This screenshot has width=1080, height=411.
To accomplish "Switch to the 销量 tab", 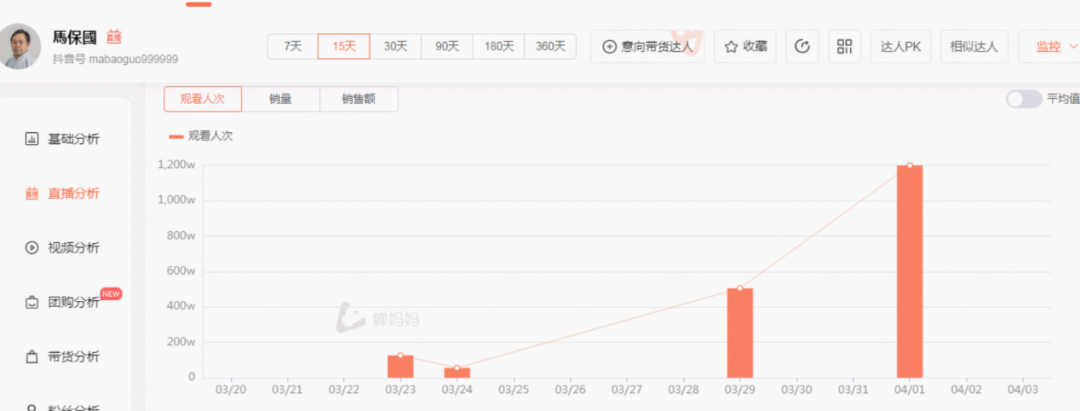I will point(281,99).
